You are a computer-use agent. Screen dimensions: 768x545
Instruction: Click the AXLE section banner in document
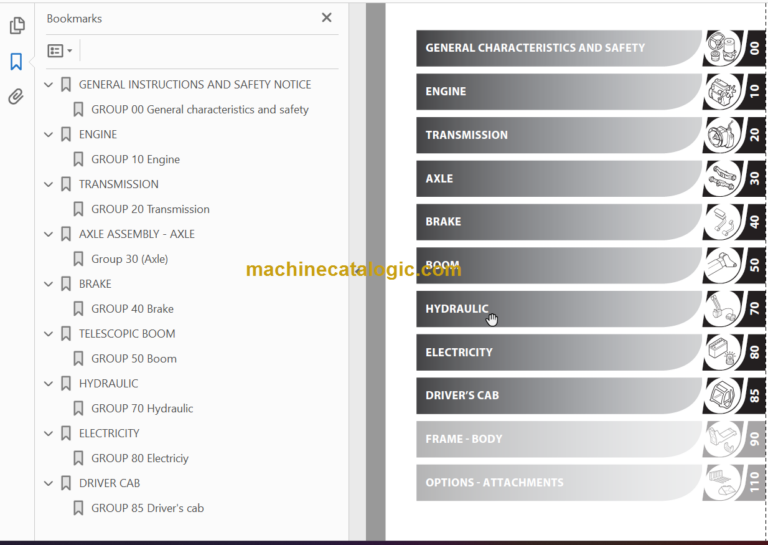[x=559, y=178]
